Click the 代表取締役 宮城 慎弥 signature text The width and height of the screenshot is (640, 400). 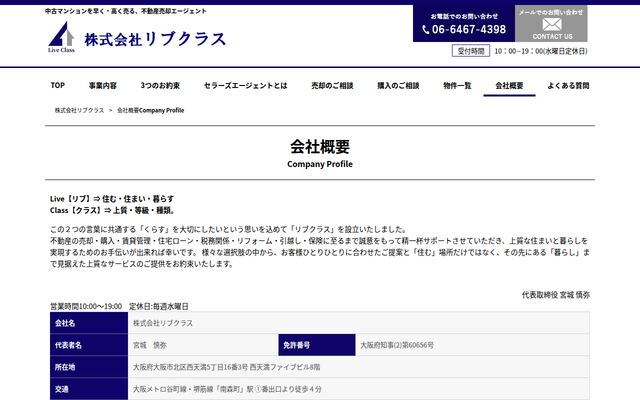tap(556, 295)
